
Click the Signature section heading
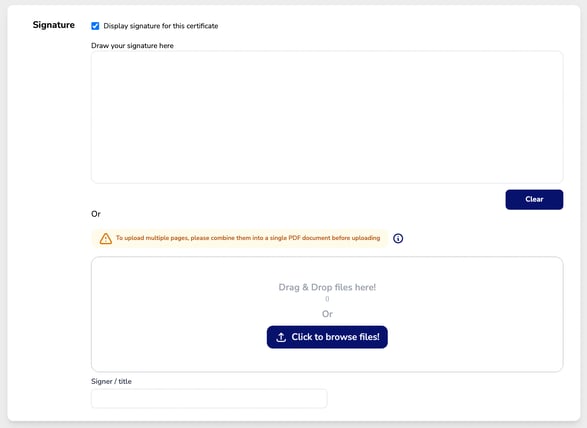click(x=54, y=25)
